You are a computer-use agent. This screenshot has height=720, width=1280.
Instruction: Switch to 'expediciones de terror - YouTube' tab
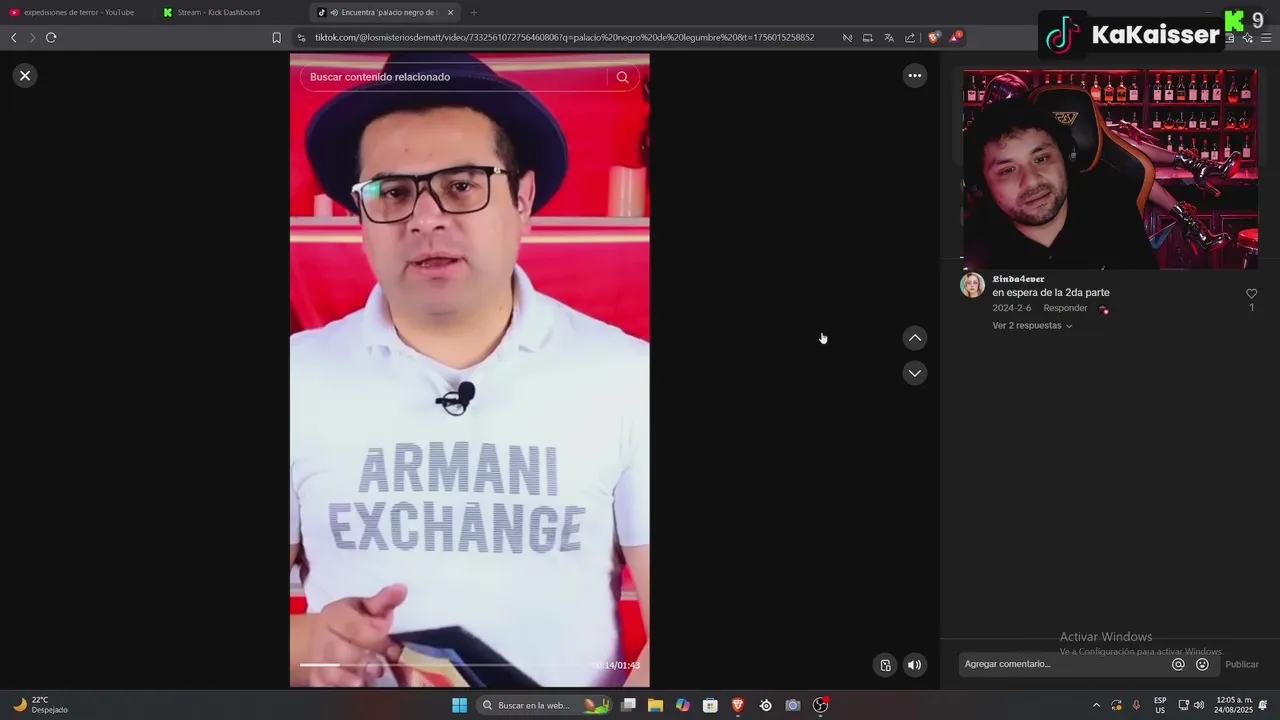77,12
